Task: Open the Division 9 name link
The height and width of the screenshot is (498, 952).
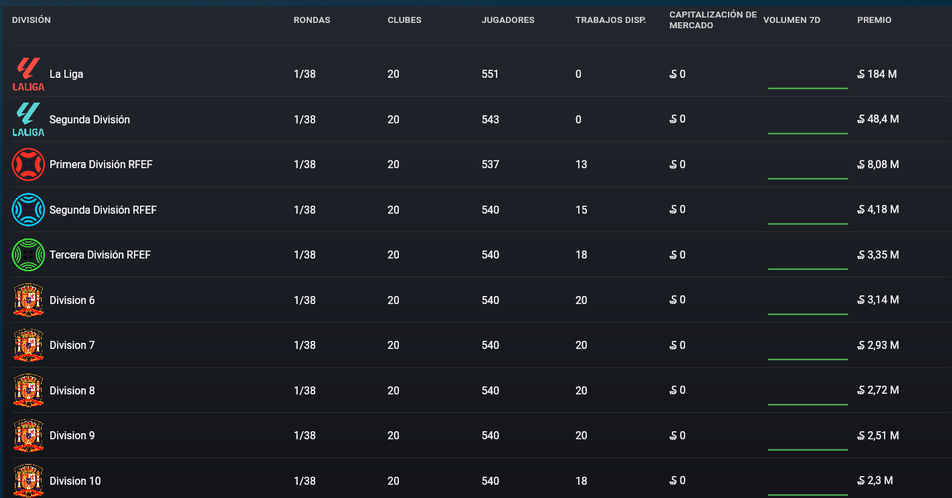Action: [72, 435]
